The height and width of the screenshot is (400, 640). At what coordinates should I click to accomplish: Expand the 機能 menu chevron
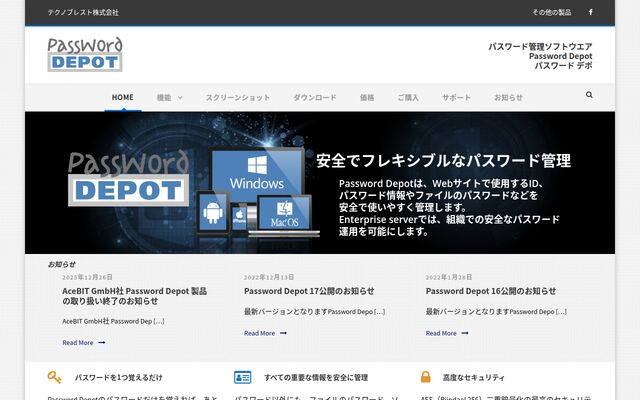[180, 98]
